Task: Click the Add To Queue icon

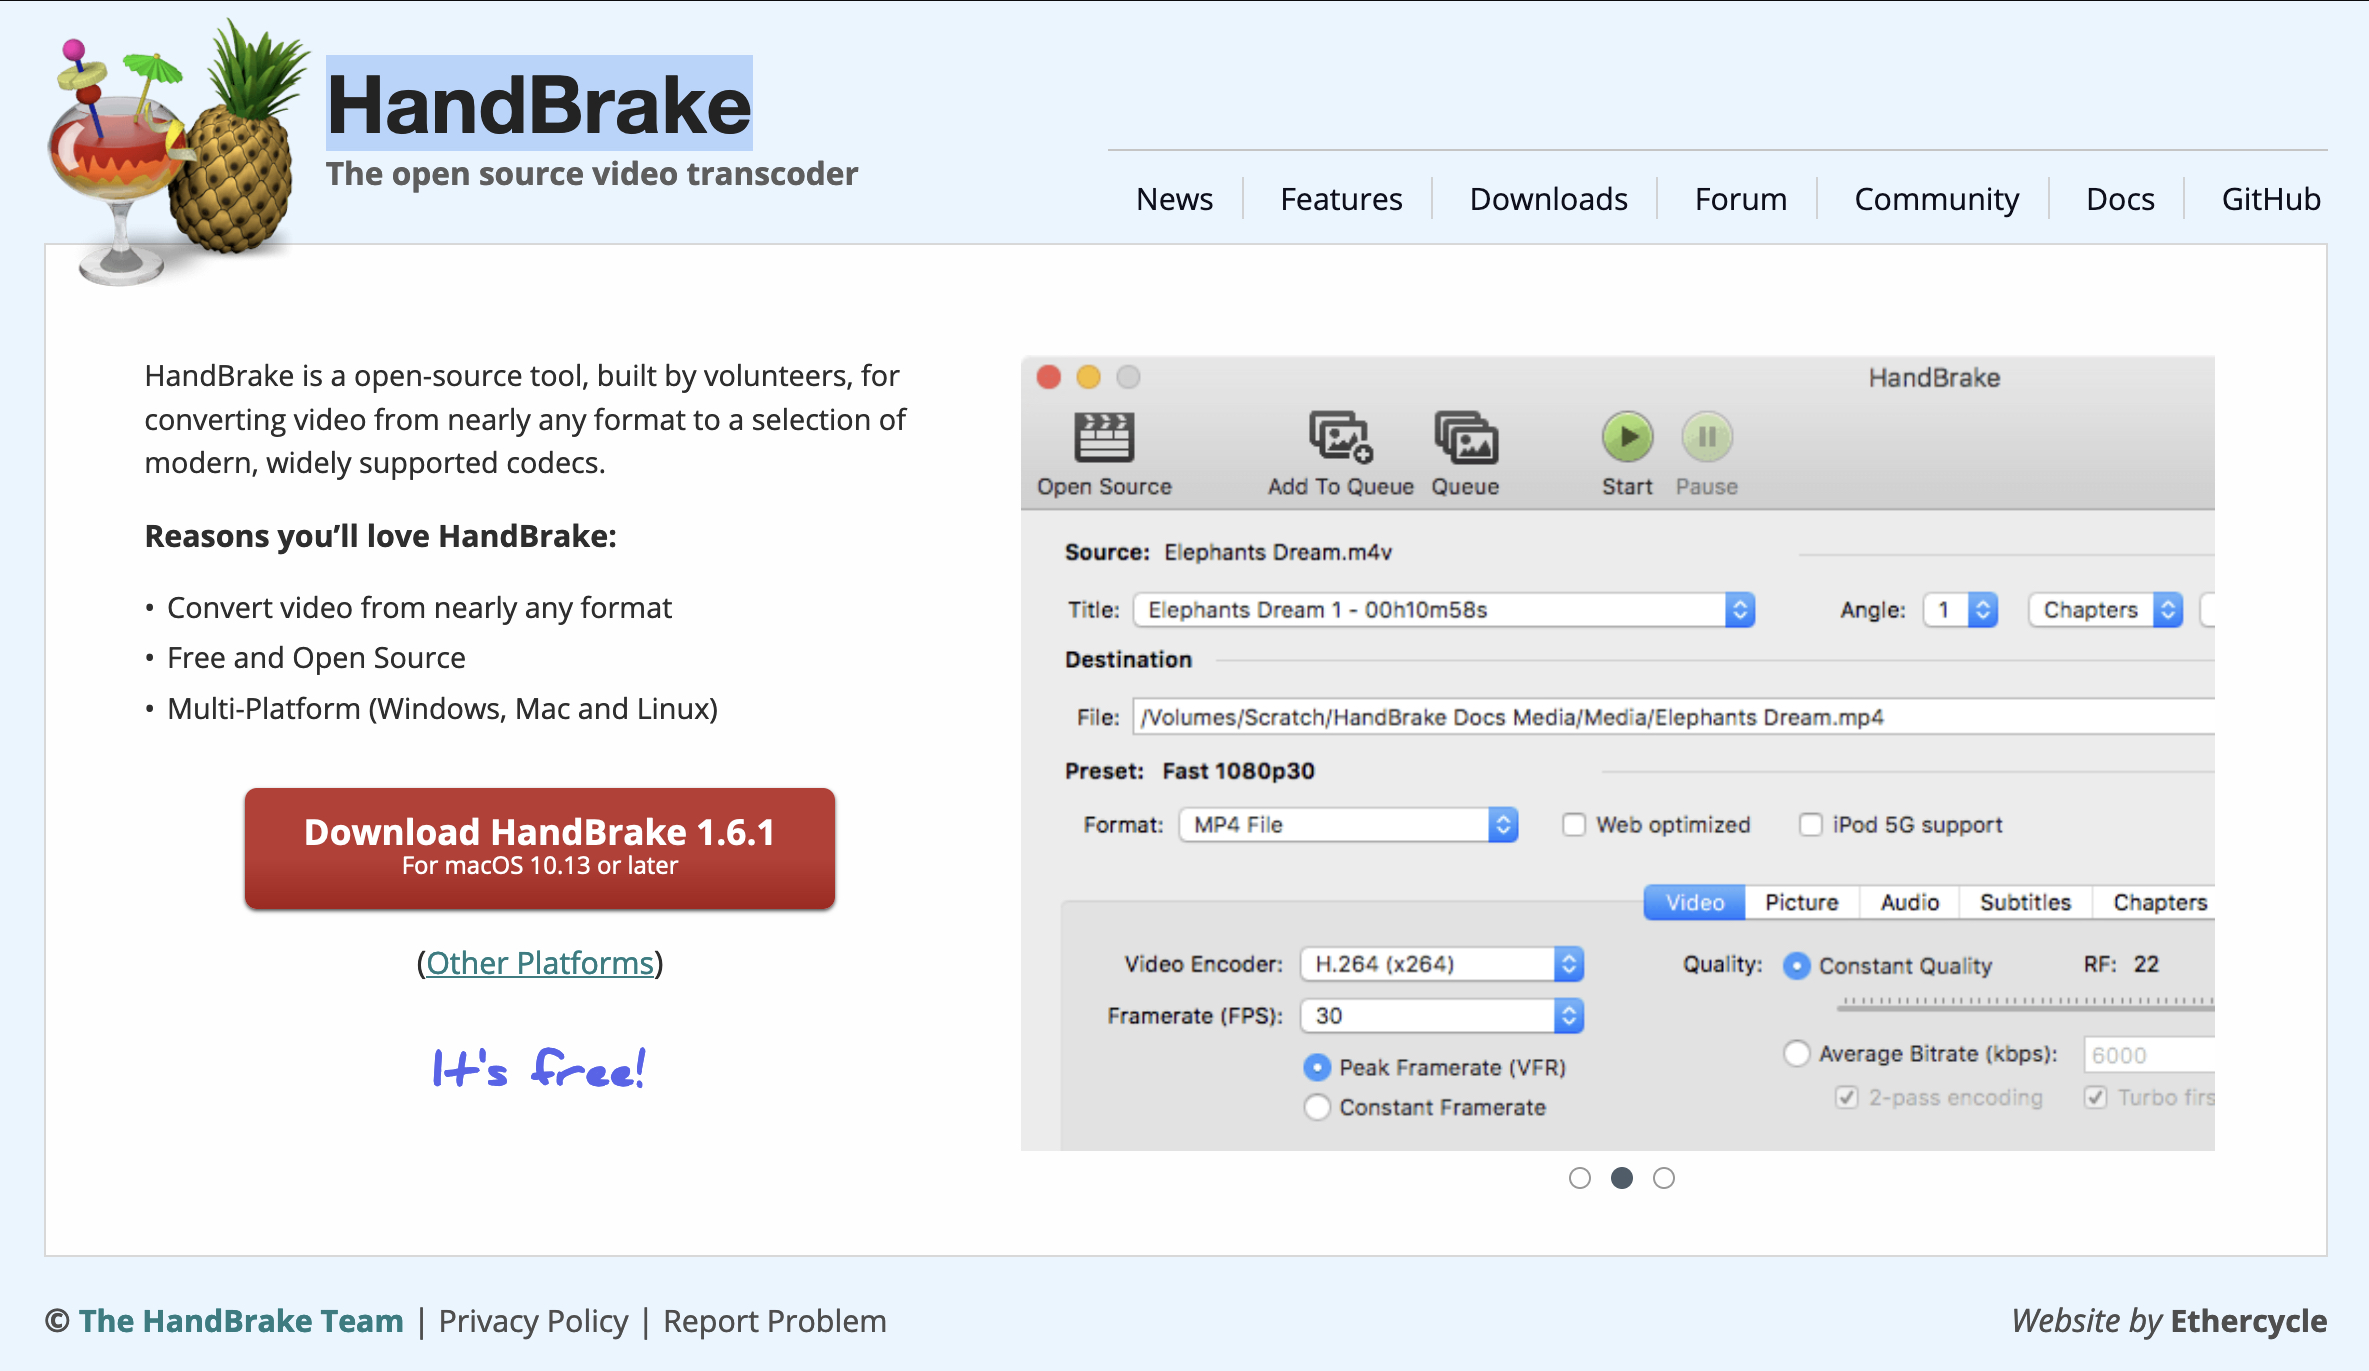Action: (1340, 438)
